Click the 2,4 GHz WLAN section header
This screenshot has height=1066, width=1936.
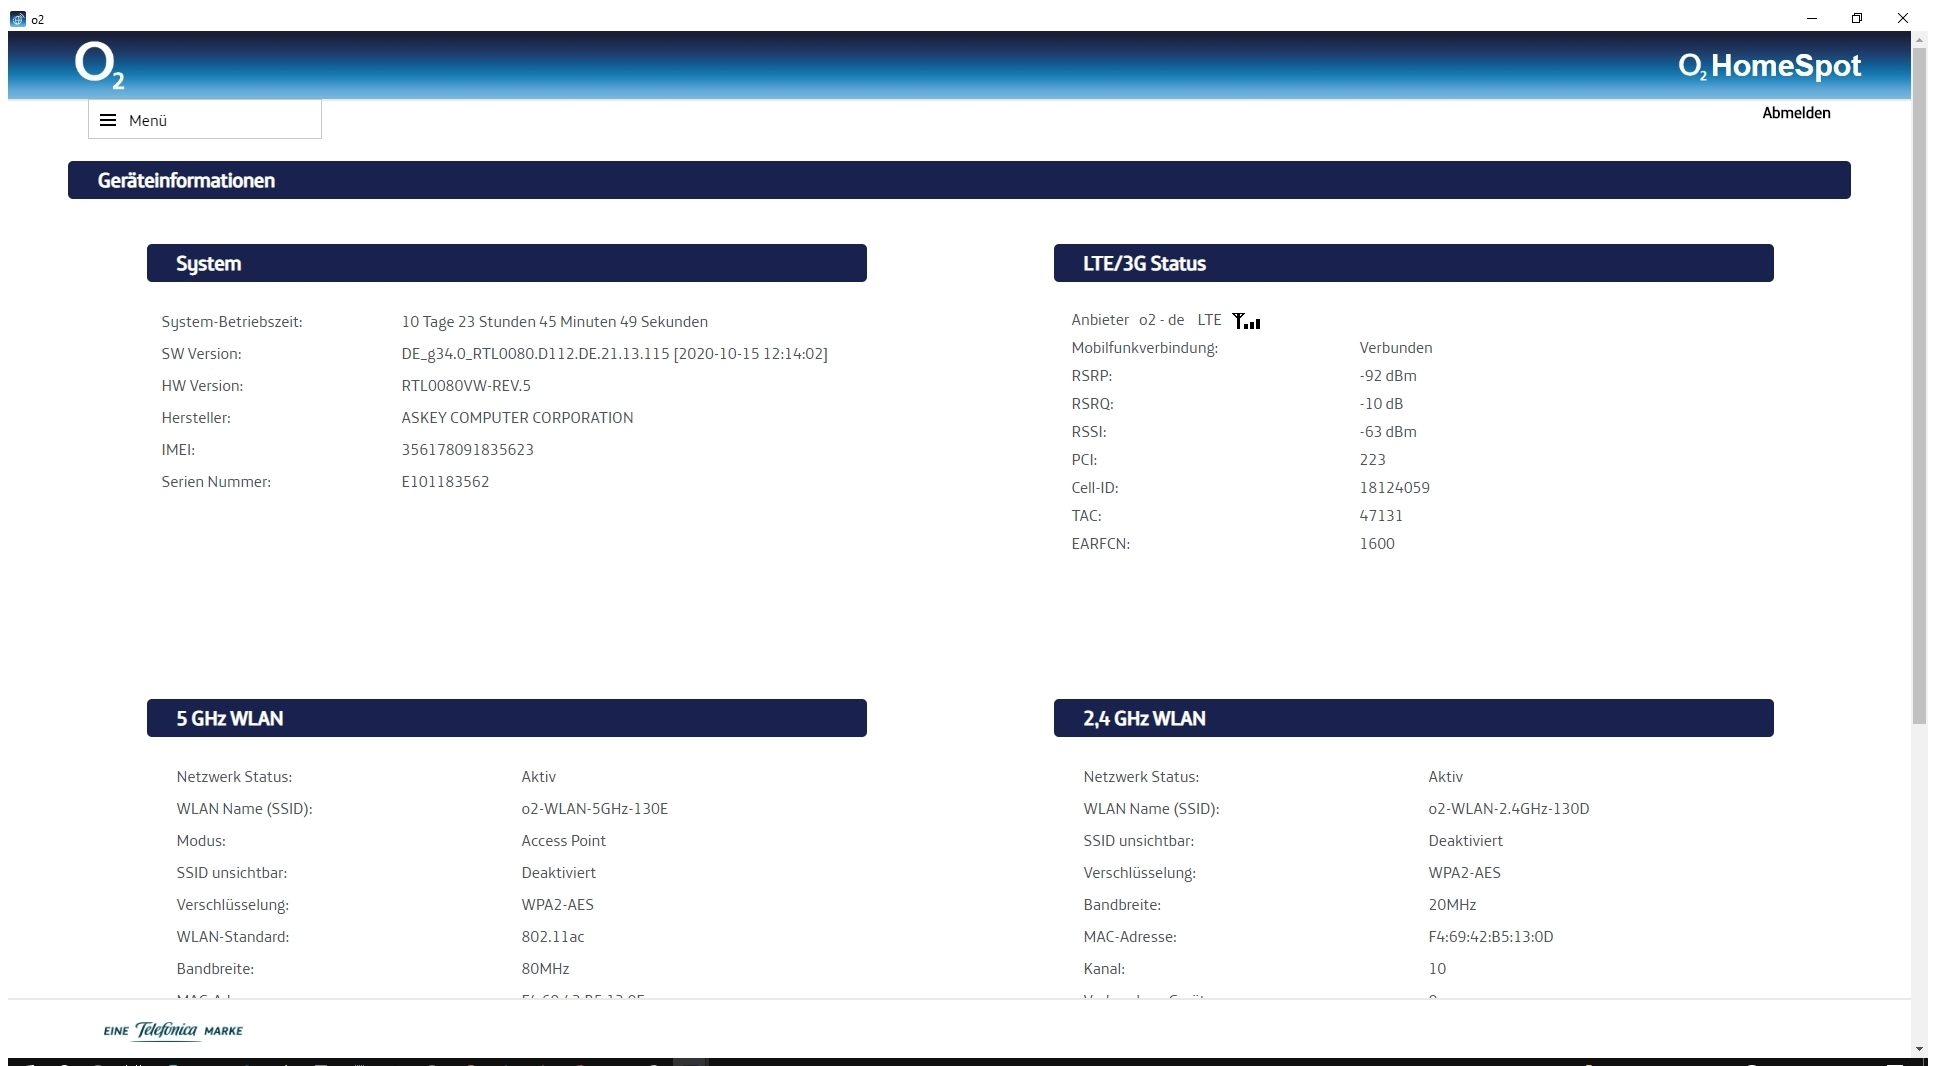click(1414, 718)
